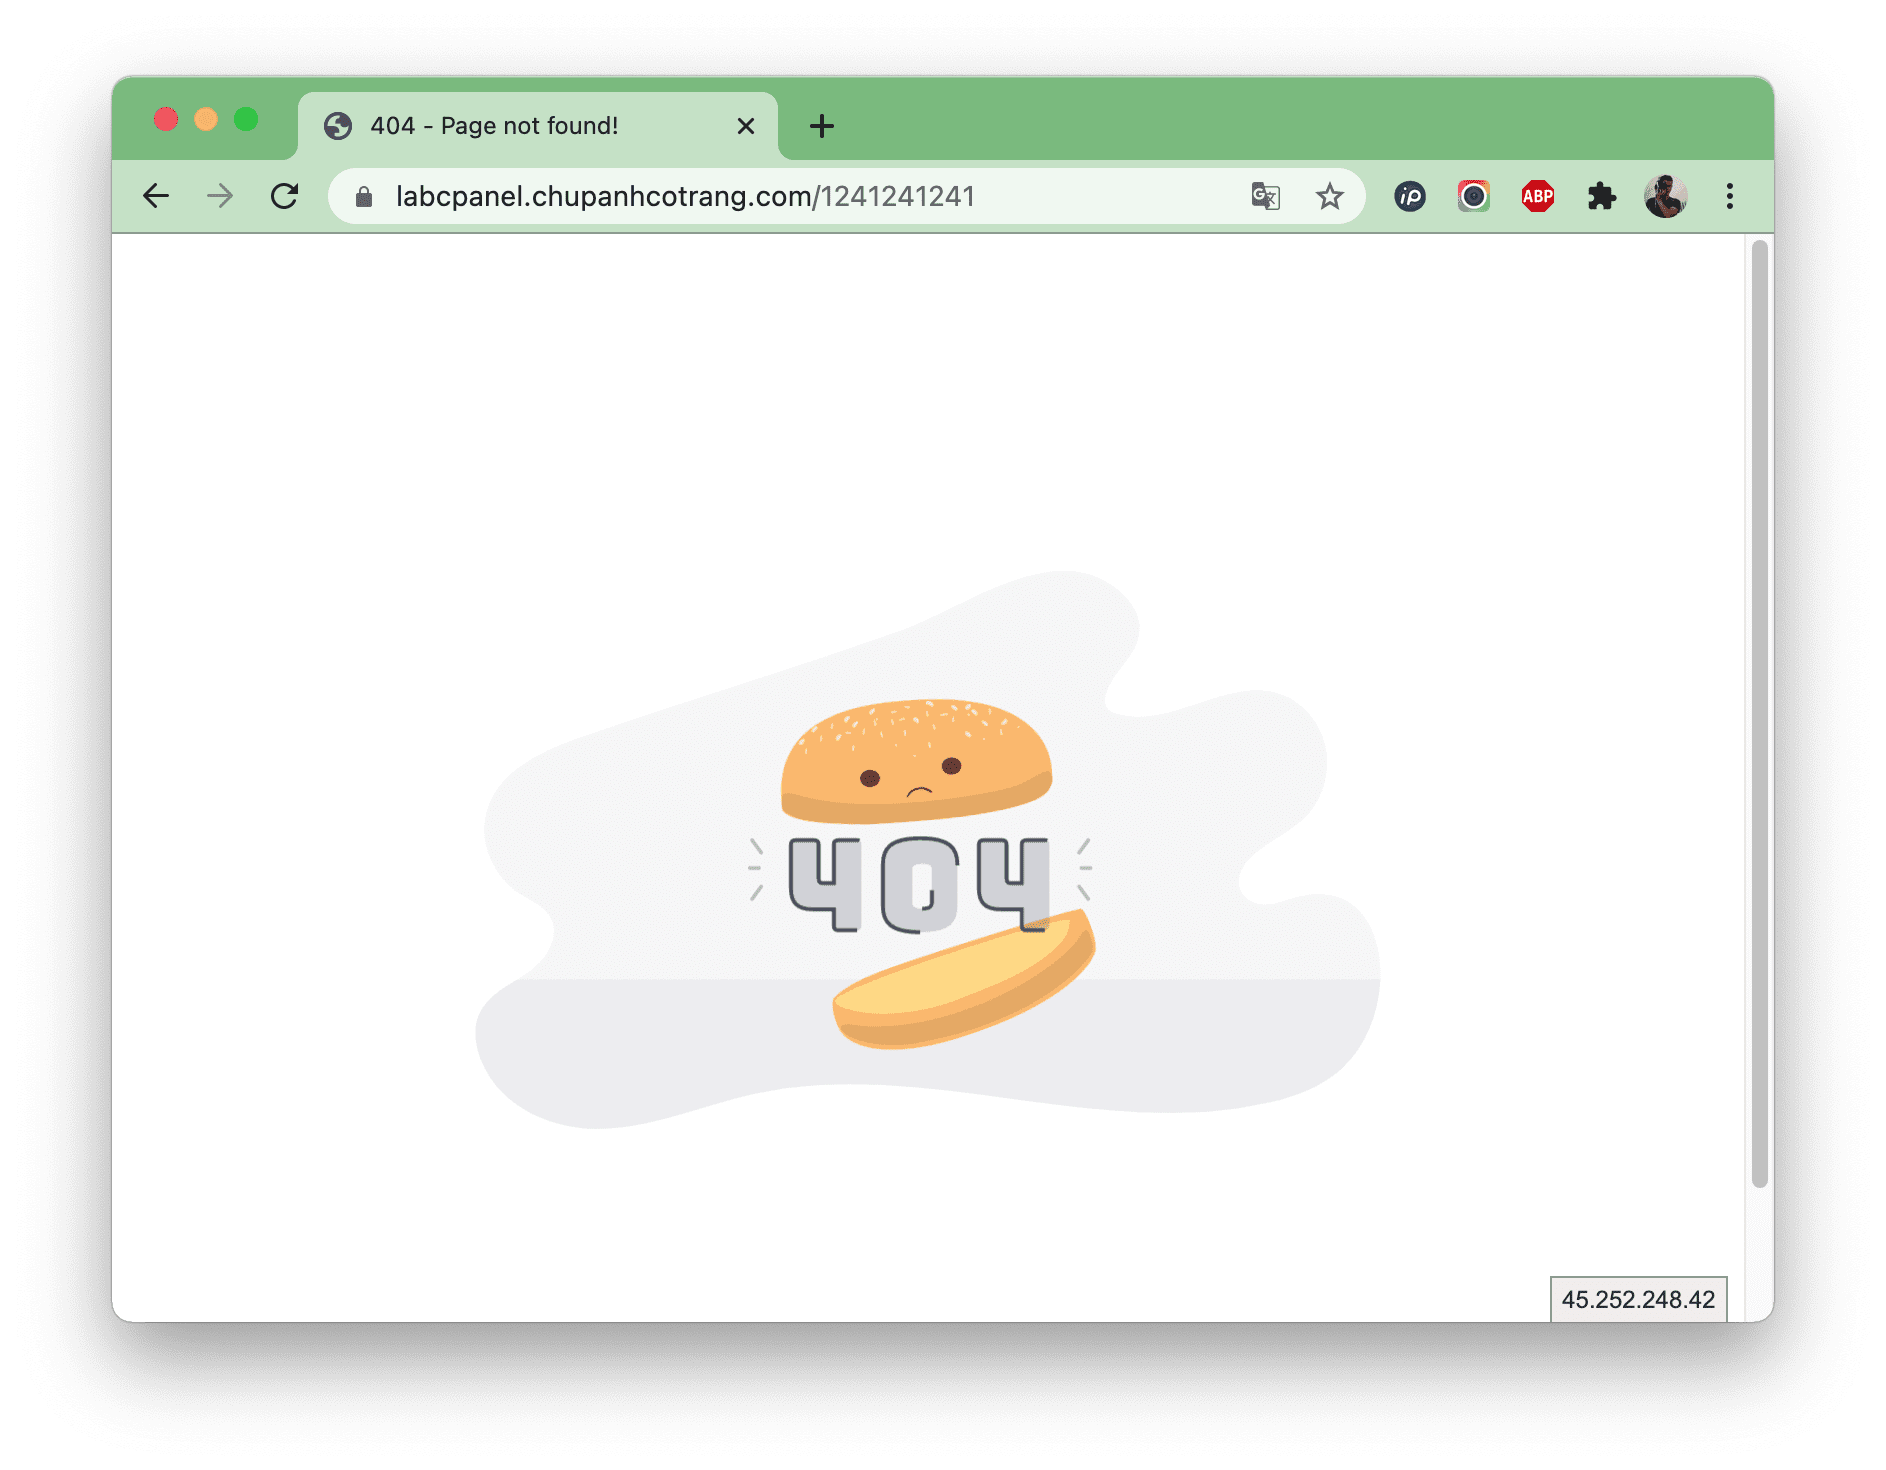Image resolution: width=1886 pixels, height=1470 pixels.
Task: Open the three-dot Chrome menu
Action: point(1729,196)
